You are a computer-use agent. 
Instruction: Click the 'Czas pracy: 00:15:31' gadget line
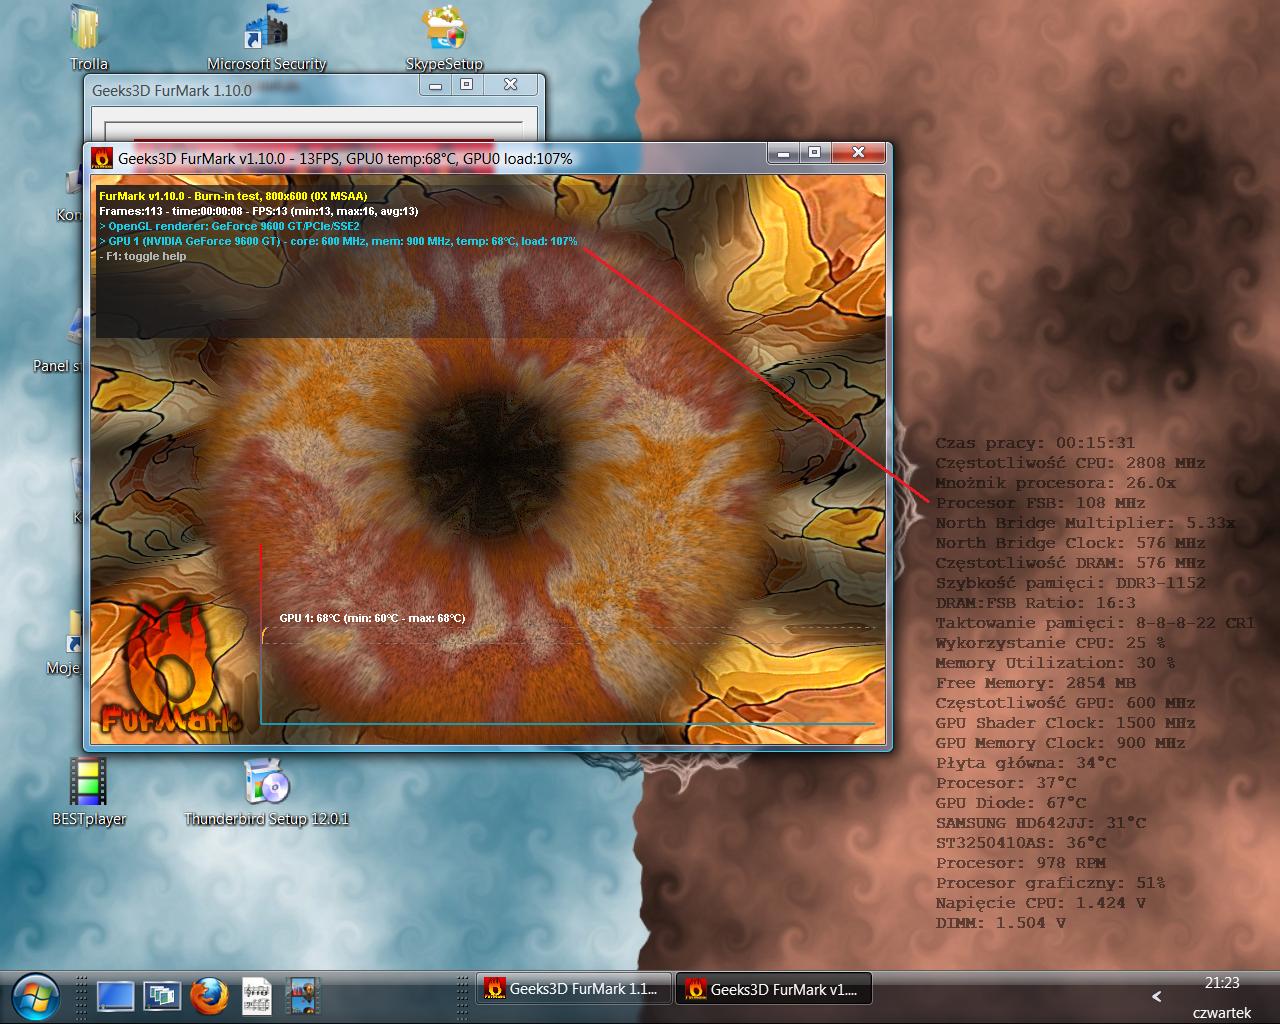1035,443
